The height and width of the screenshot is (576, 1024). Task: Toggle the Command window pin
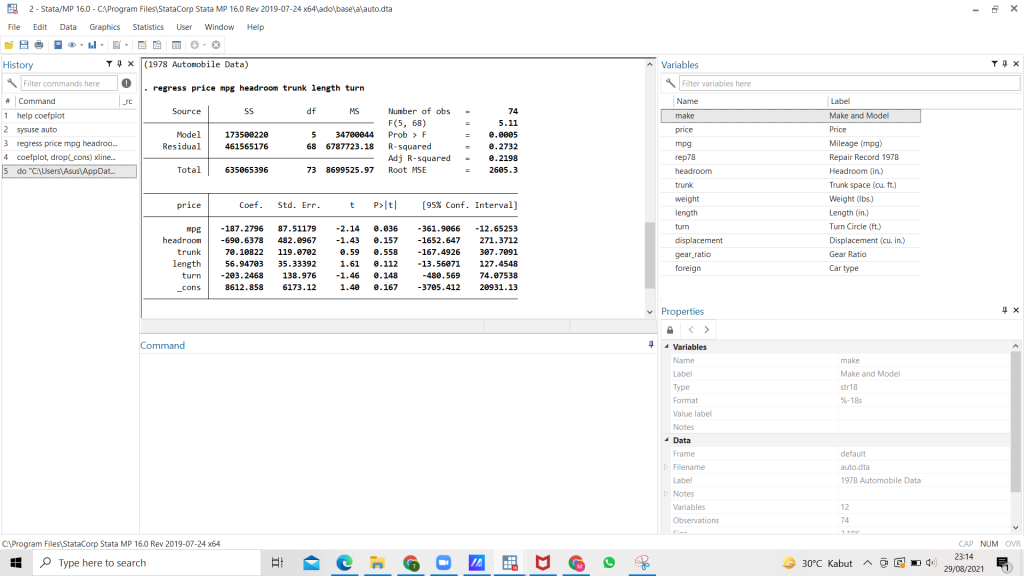(650, 344)
